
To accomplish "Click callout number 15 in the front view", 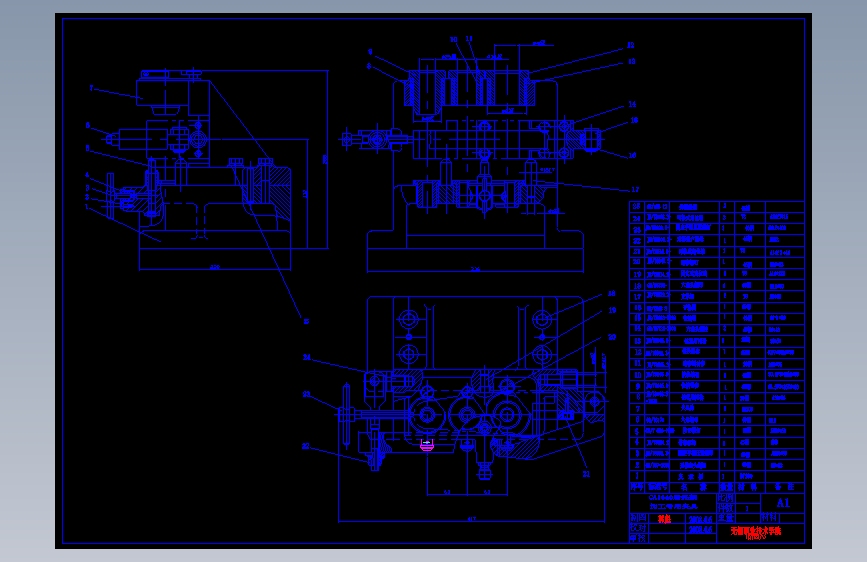I will point(634,120).
